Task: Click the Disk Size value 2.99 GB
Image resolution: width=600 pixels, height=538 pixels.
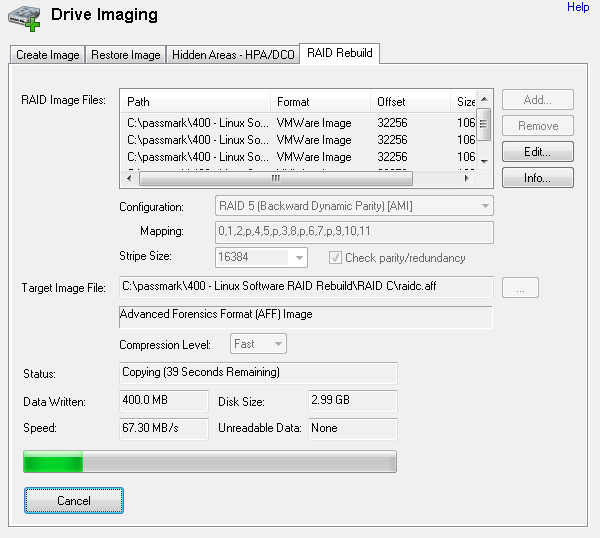Action: [353, 401]
